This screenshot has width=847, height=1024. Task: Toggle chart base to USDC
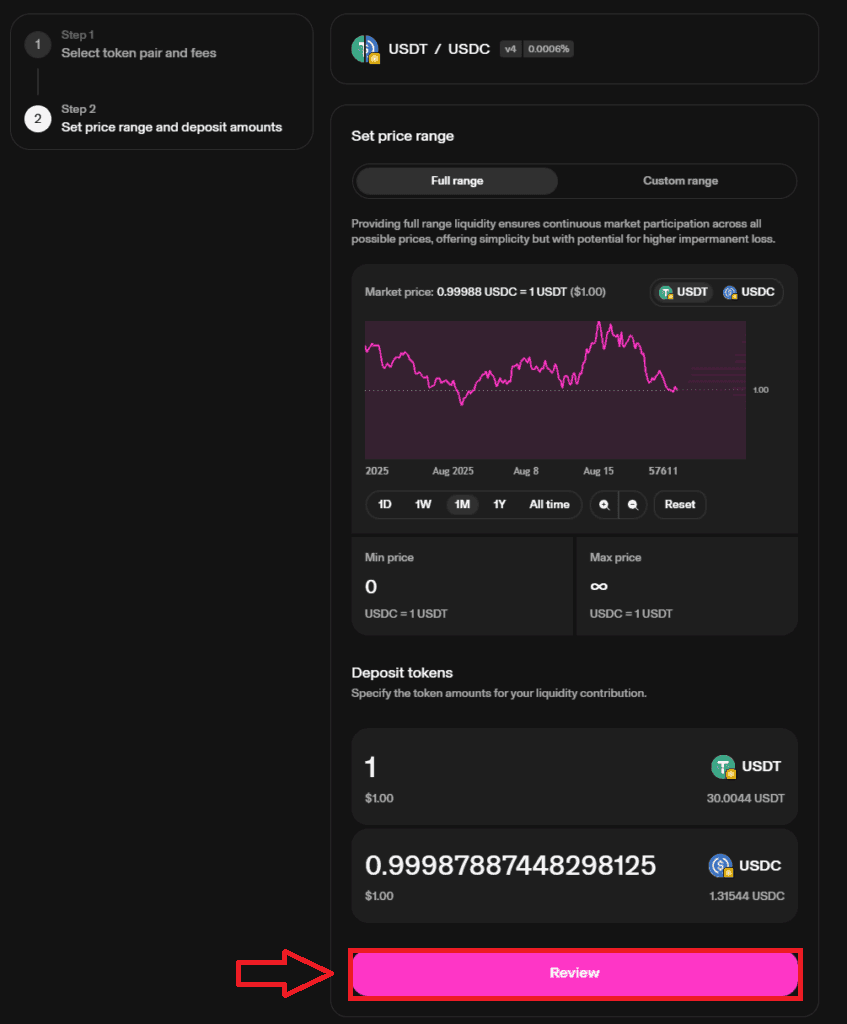point(748,292)
